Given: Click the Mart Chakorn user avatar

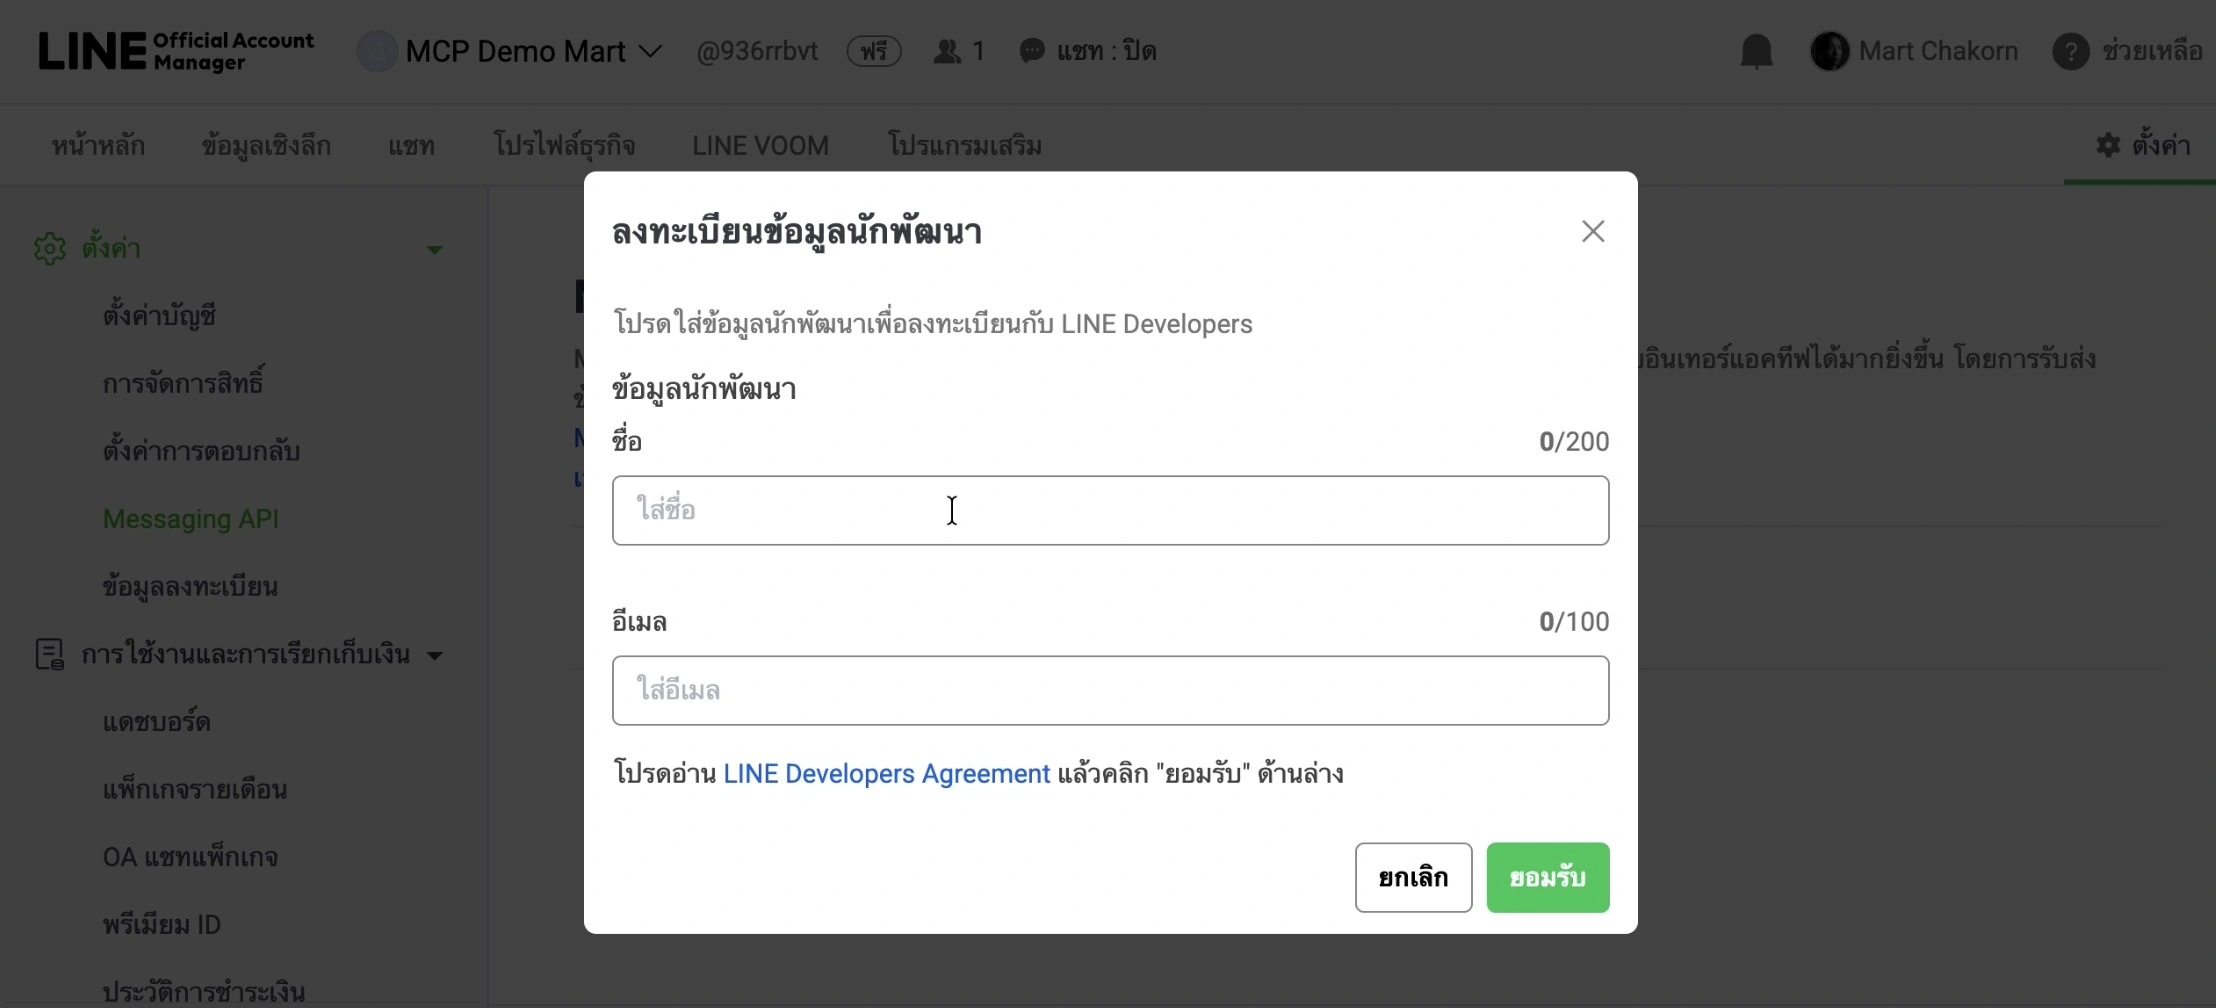Looking at the screenshot, I should click(x=1830, y=51).
